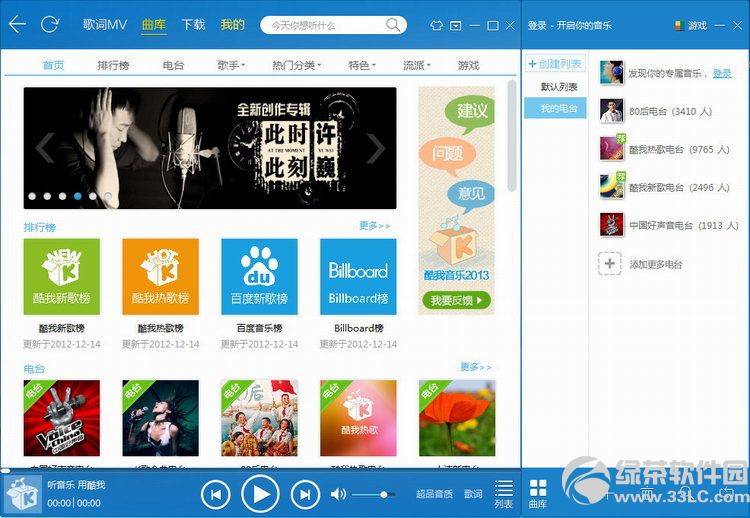750x518 pixels.
Task: Toggle 超品音质 audio quality
Action: (434, 494)
